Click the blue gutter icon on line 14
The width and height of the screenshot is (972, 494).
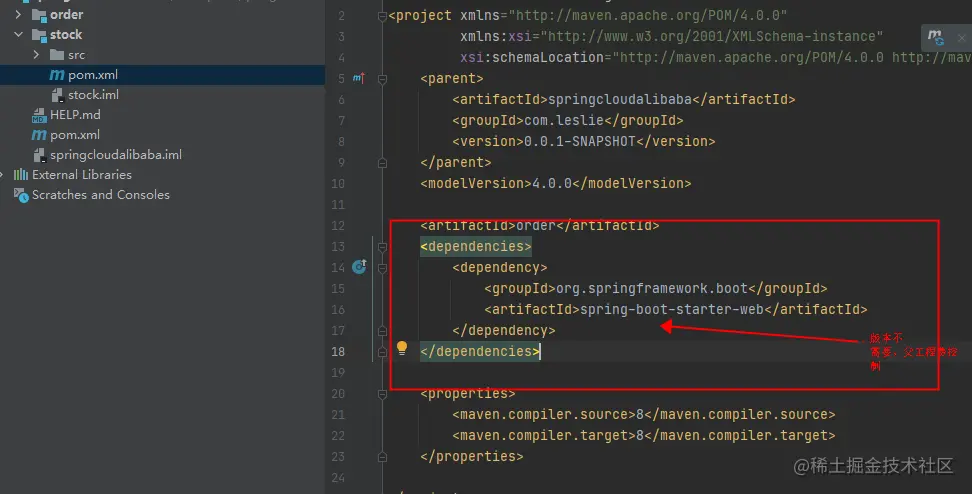pyautogui.click(x=359, y=267)
